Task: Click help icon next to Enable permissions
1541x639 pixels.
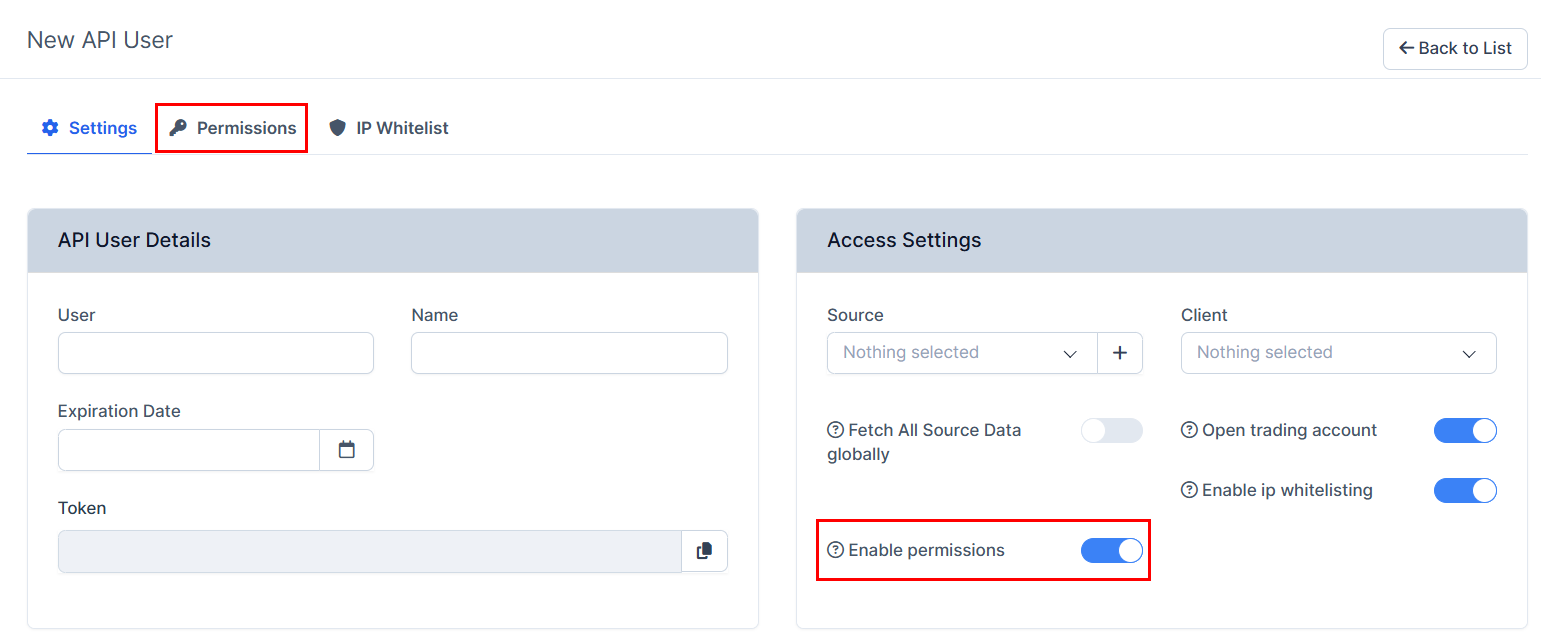Action: point(836,550)
